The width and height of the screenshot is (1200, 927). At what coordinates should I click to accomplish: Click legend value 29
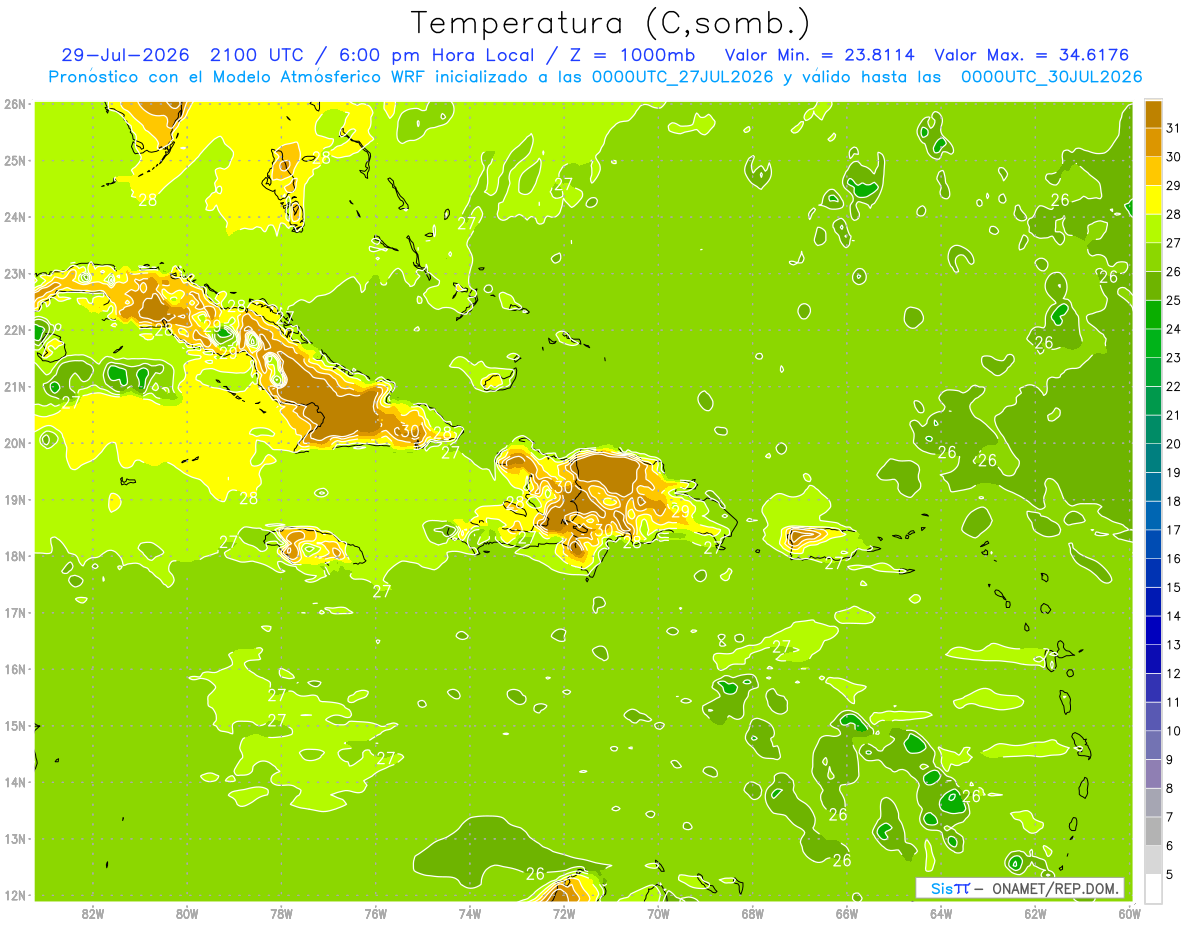coord(1174,186)
